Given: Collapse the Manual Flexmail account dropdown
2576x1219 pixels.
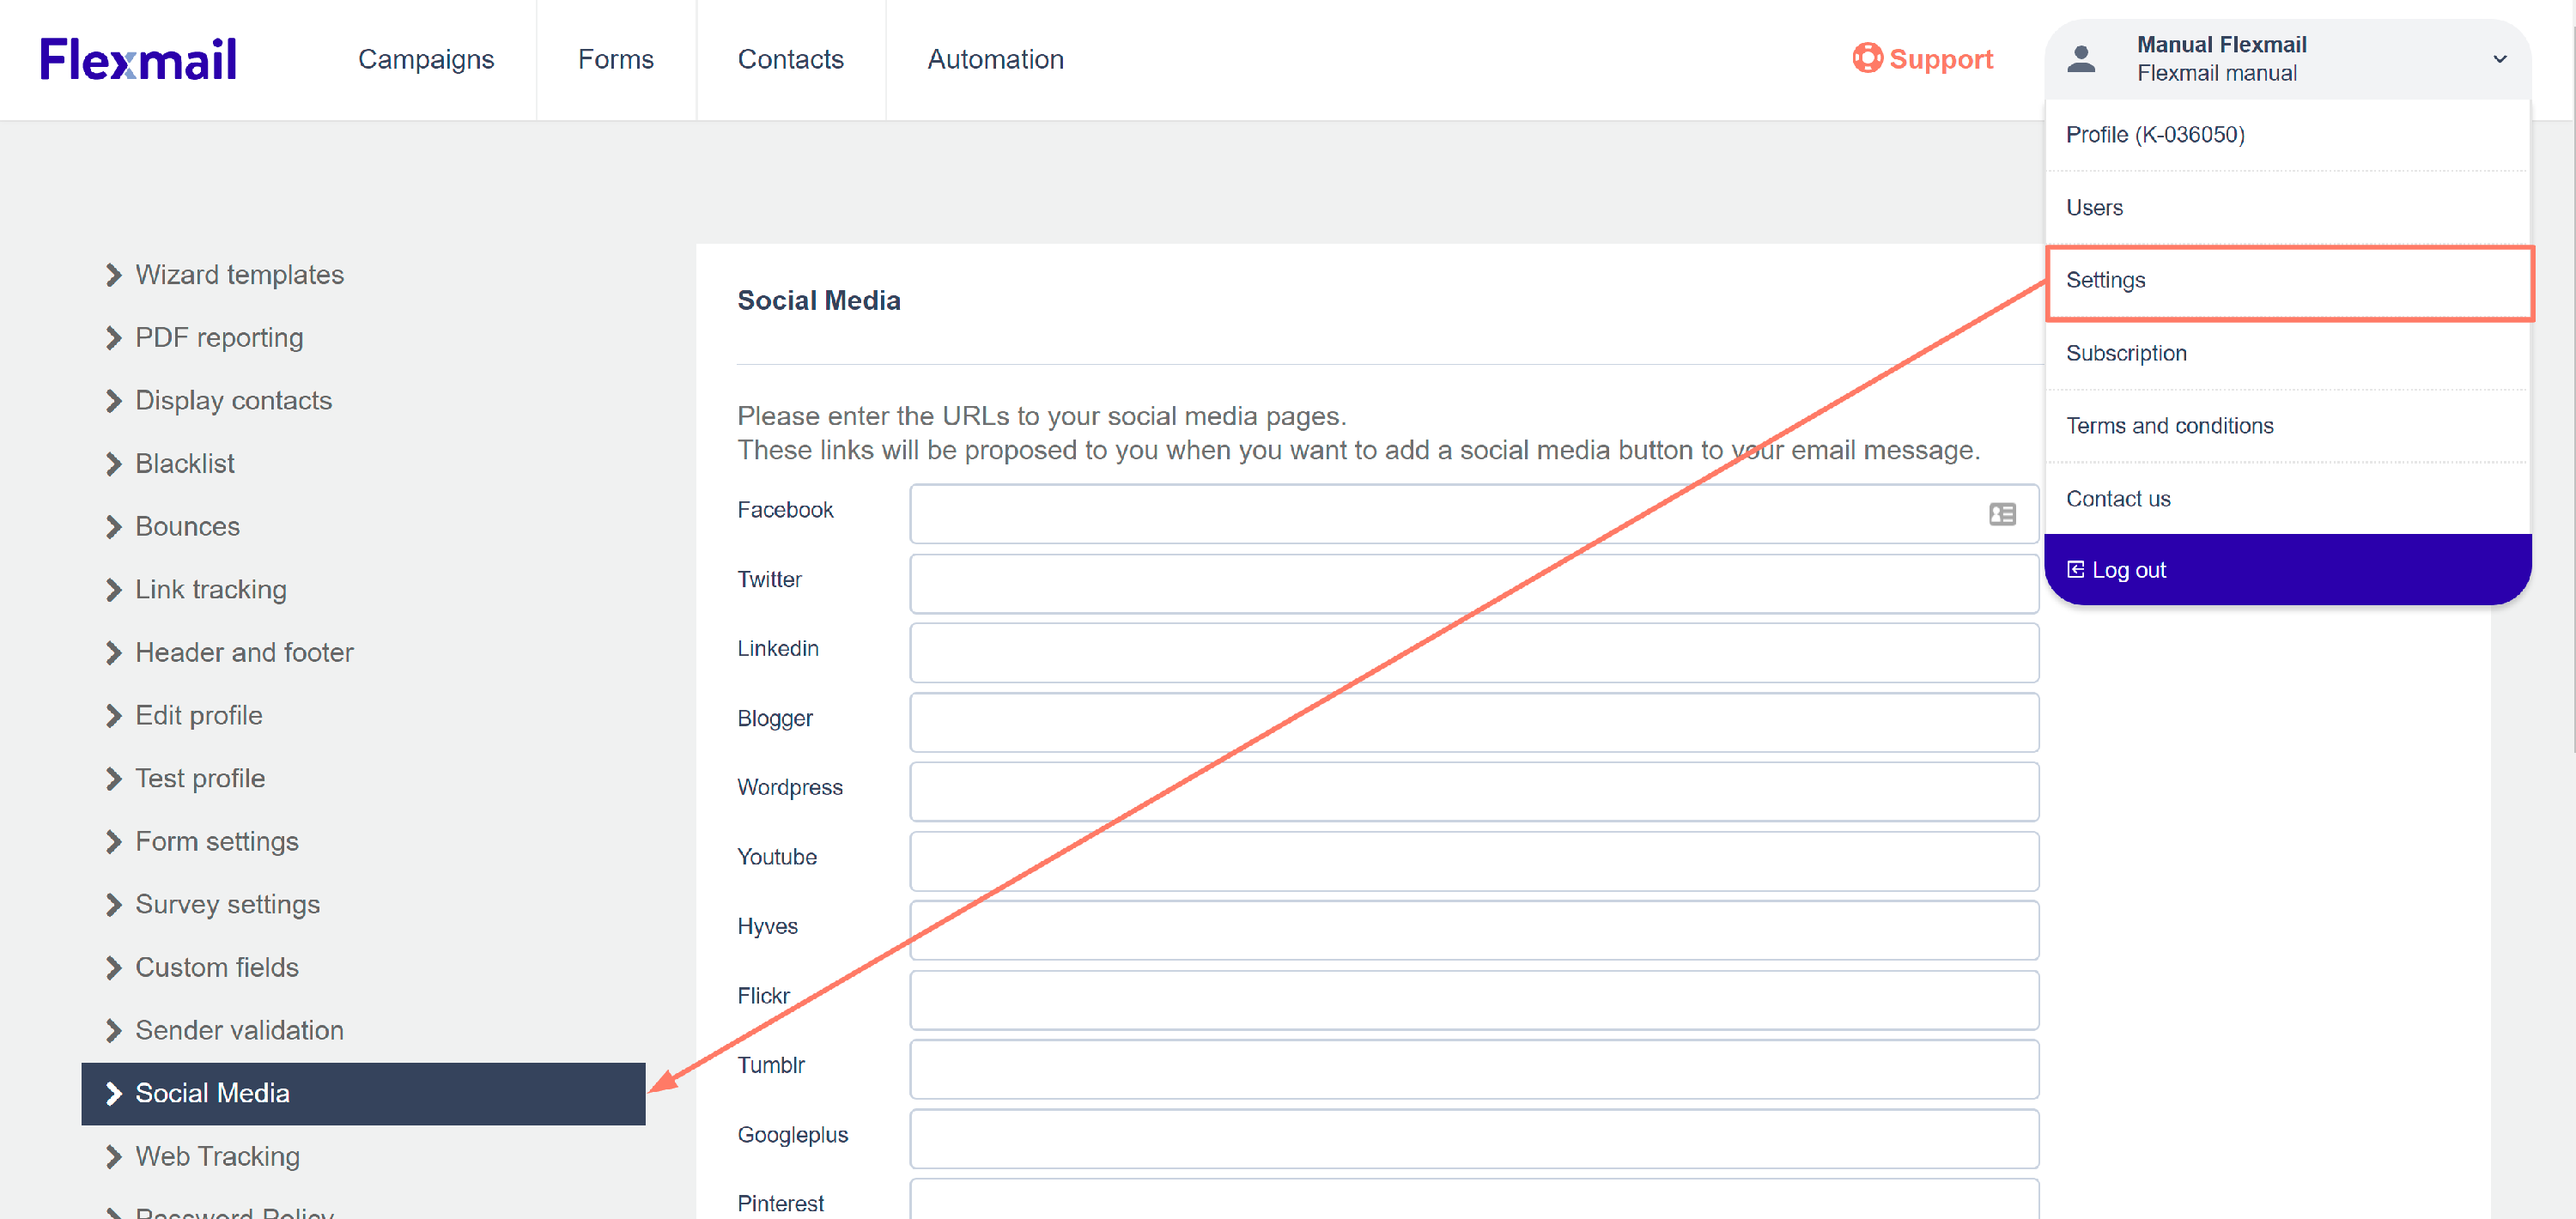Looking at the screenshot, I should click(x=2499, y=59).
